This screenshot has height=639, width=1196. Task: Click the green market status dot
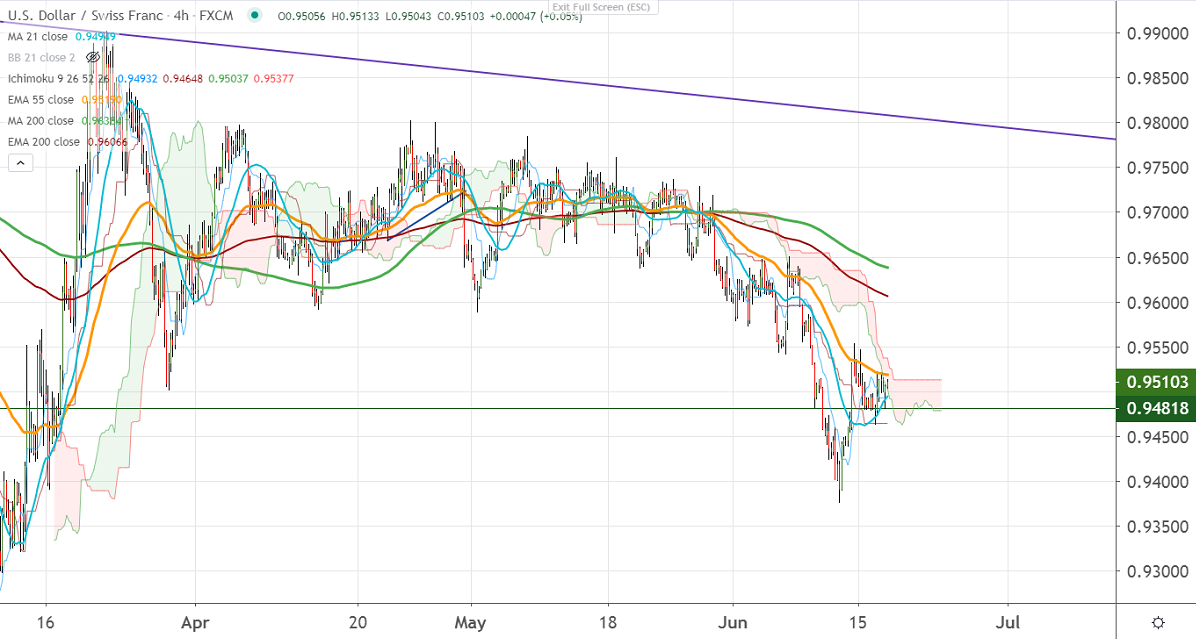point(255,16)
